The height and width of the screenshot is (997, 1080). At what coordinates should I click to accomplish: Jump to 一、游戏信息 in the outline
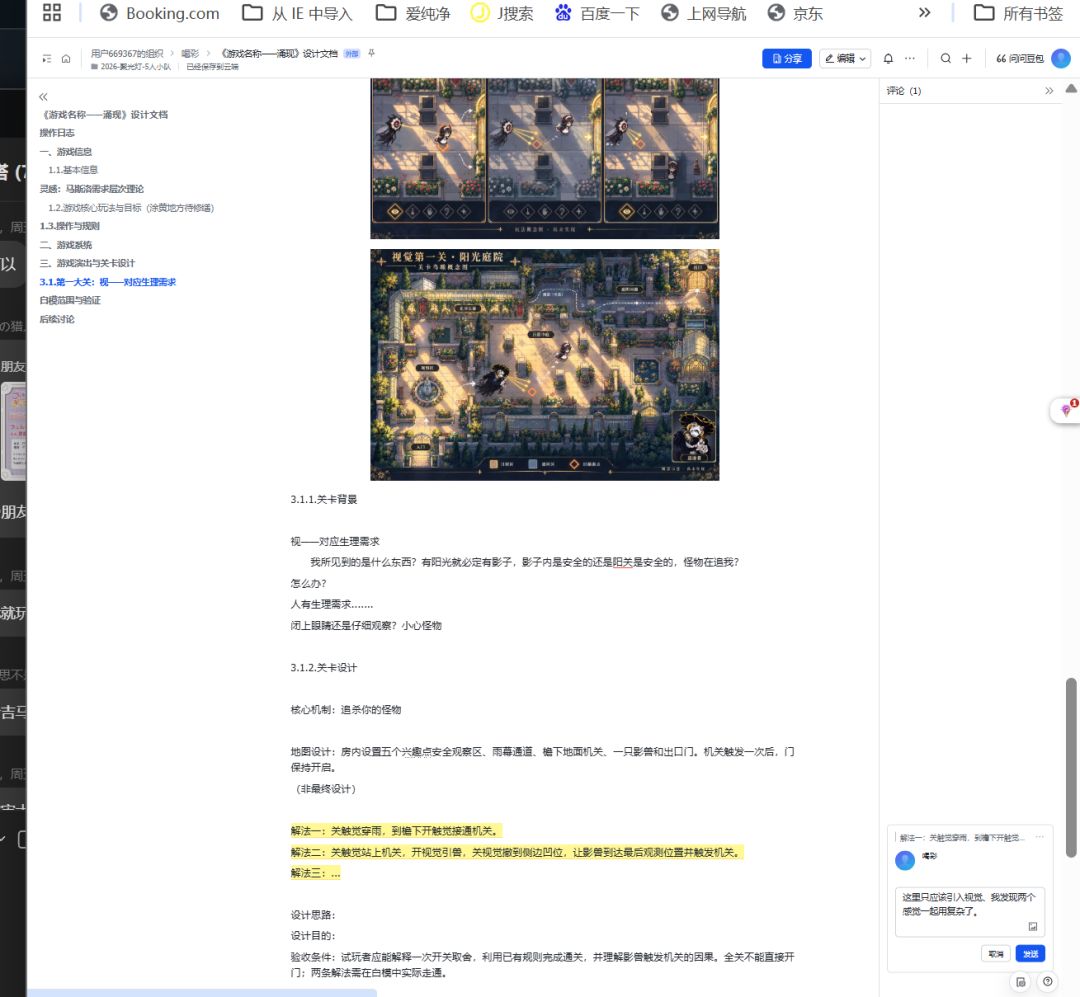pyautogui.click(x=65, y=152)
